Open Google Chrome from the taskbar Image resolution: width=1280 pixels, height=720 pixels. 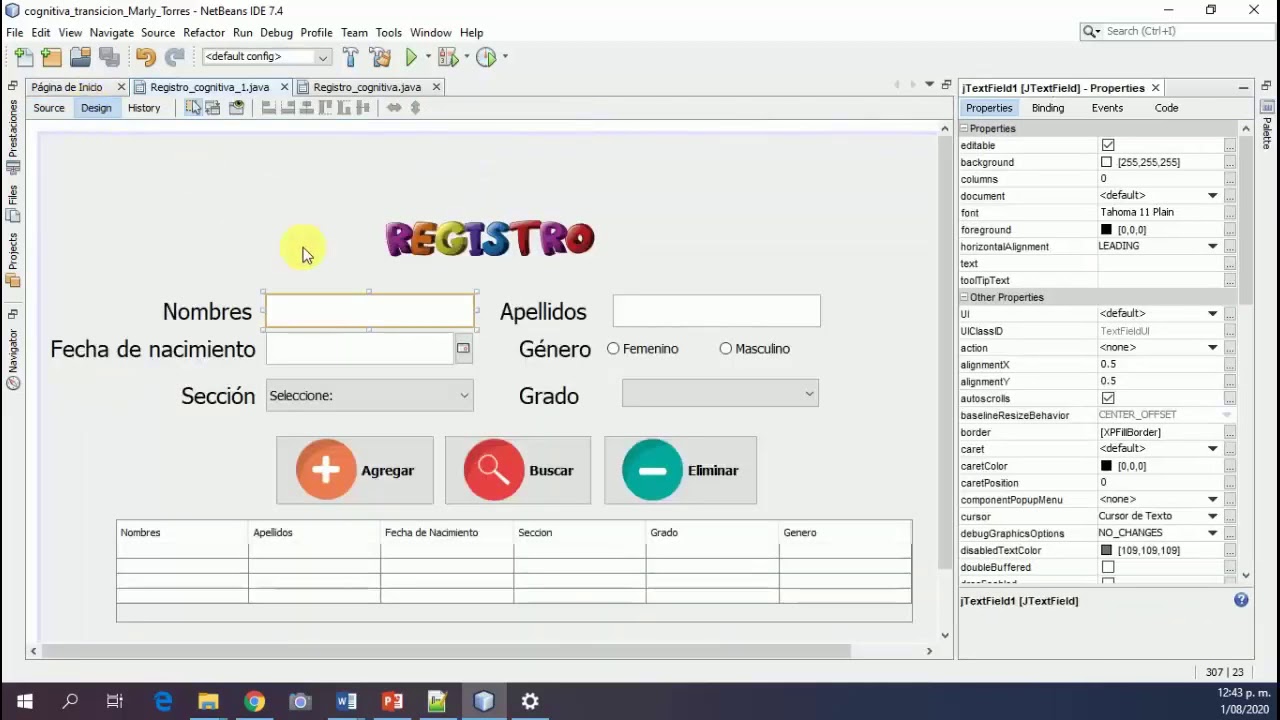coord(254,701)
